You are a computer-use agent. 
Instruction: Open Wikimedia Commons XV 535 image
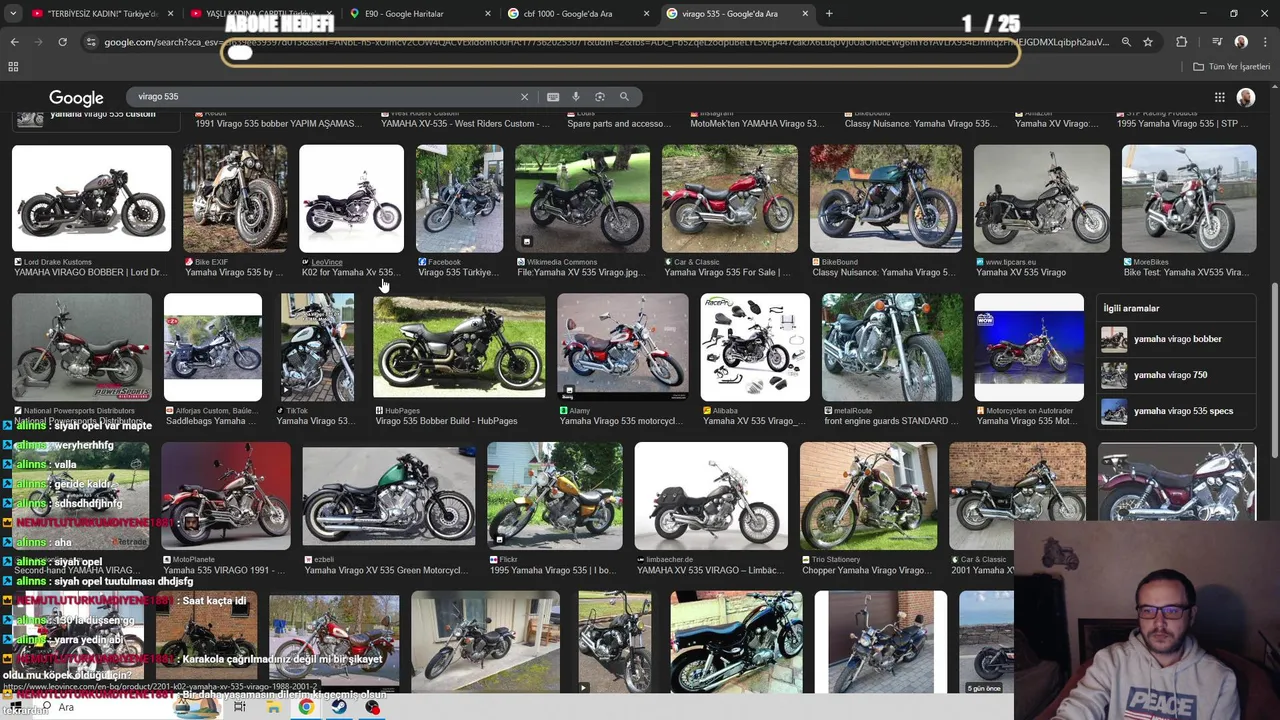pos(582,198)
